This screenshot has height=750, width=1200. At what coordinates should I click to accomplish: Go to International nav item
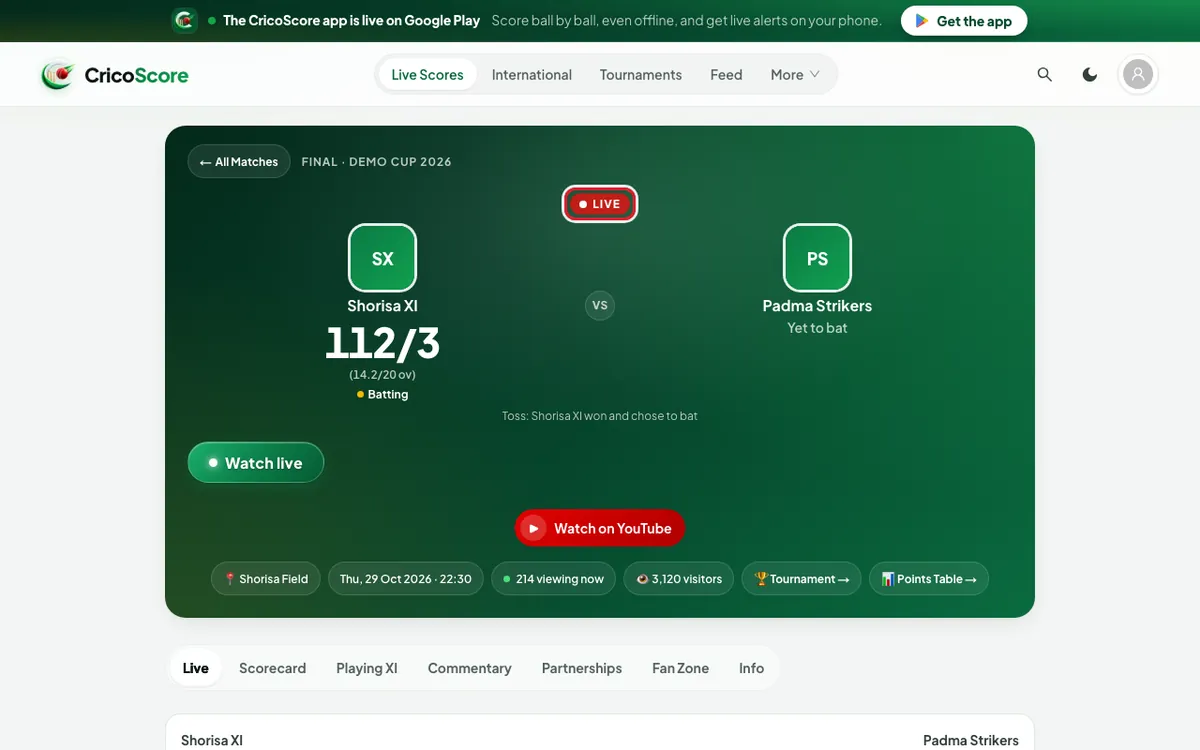tap(532, 75)
